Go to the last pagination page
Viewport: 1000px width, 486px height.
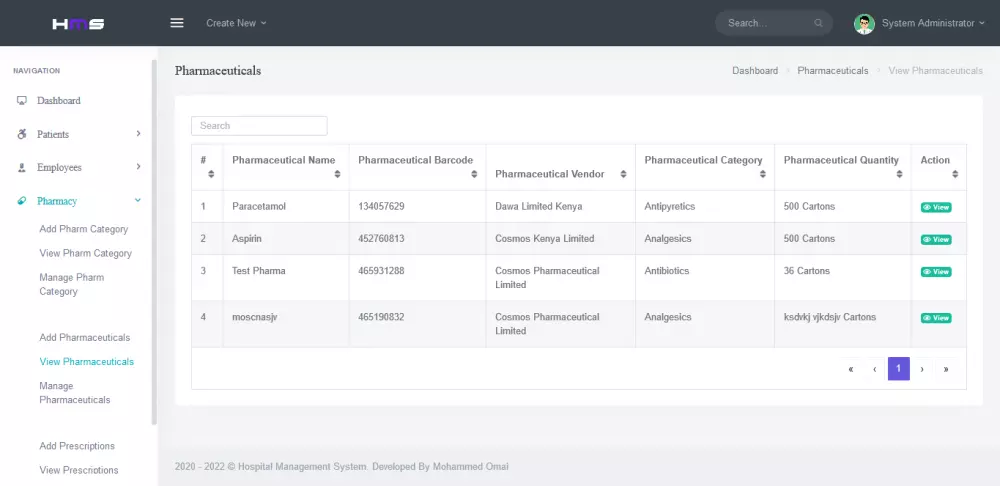946,369
